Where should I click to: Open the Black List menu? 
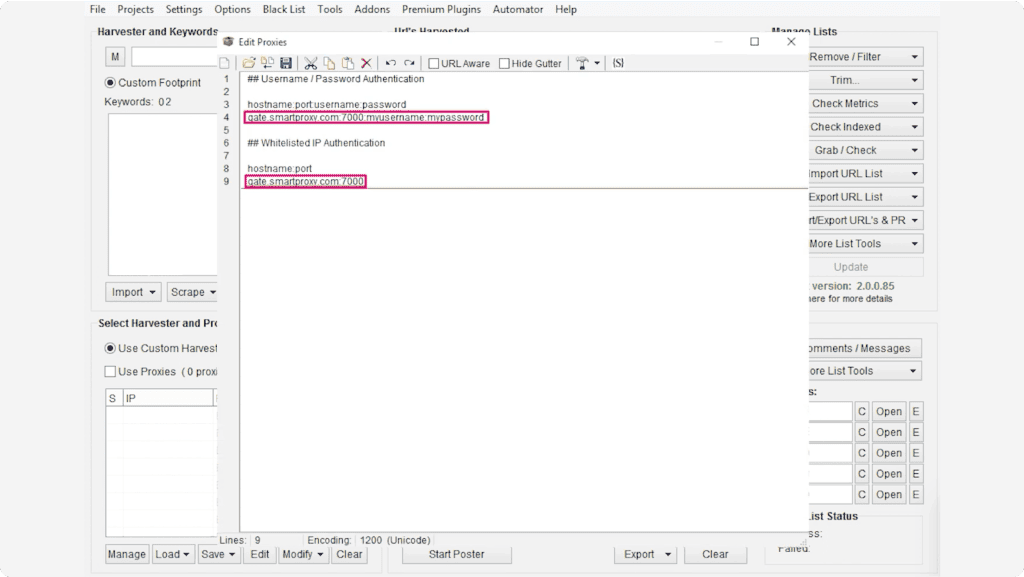point(285,9)
